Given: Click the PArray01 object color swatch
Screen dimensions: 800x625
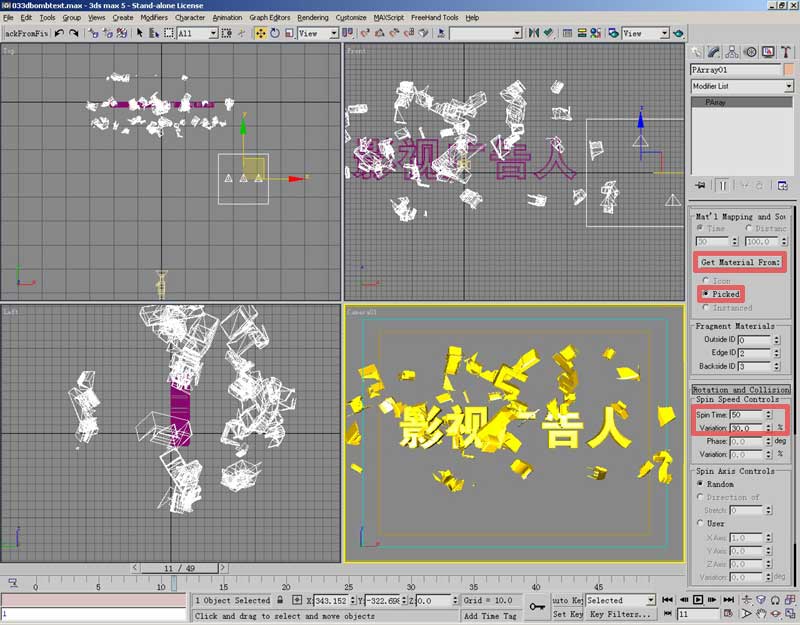Looking at the screenshot, I should pyautogui.click(x=789, y=70).
